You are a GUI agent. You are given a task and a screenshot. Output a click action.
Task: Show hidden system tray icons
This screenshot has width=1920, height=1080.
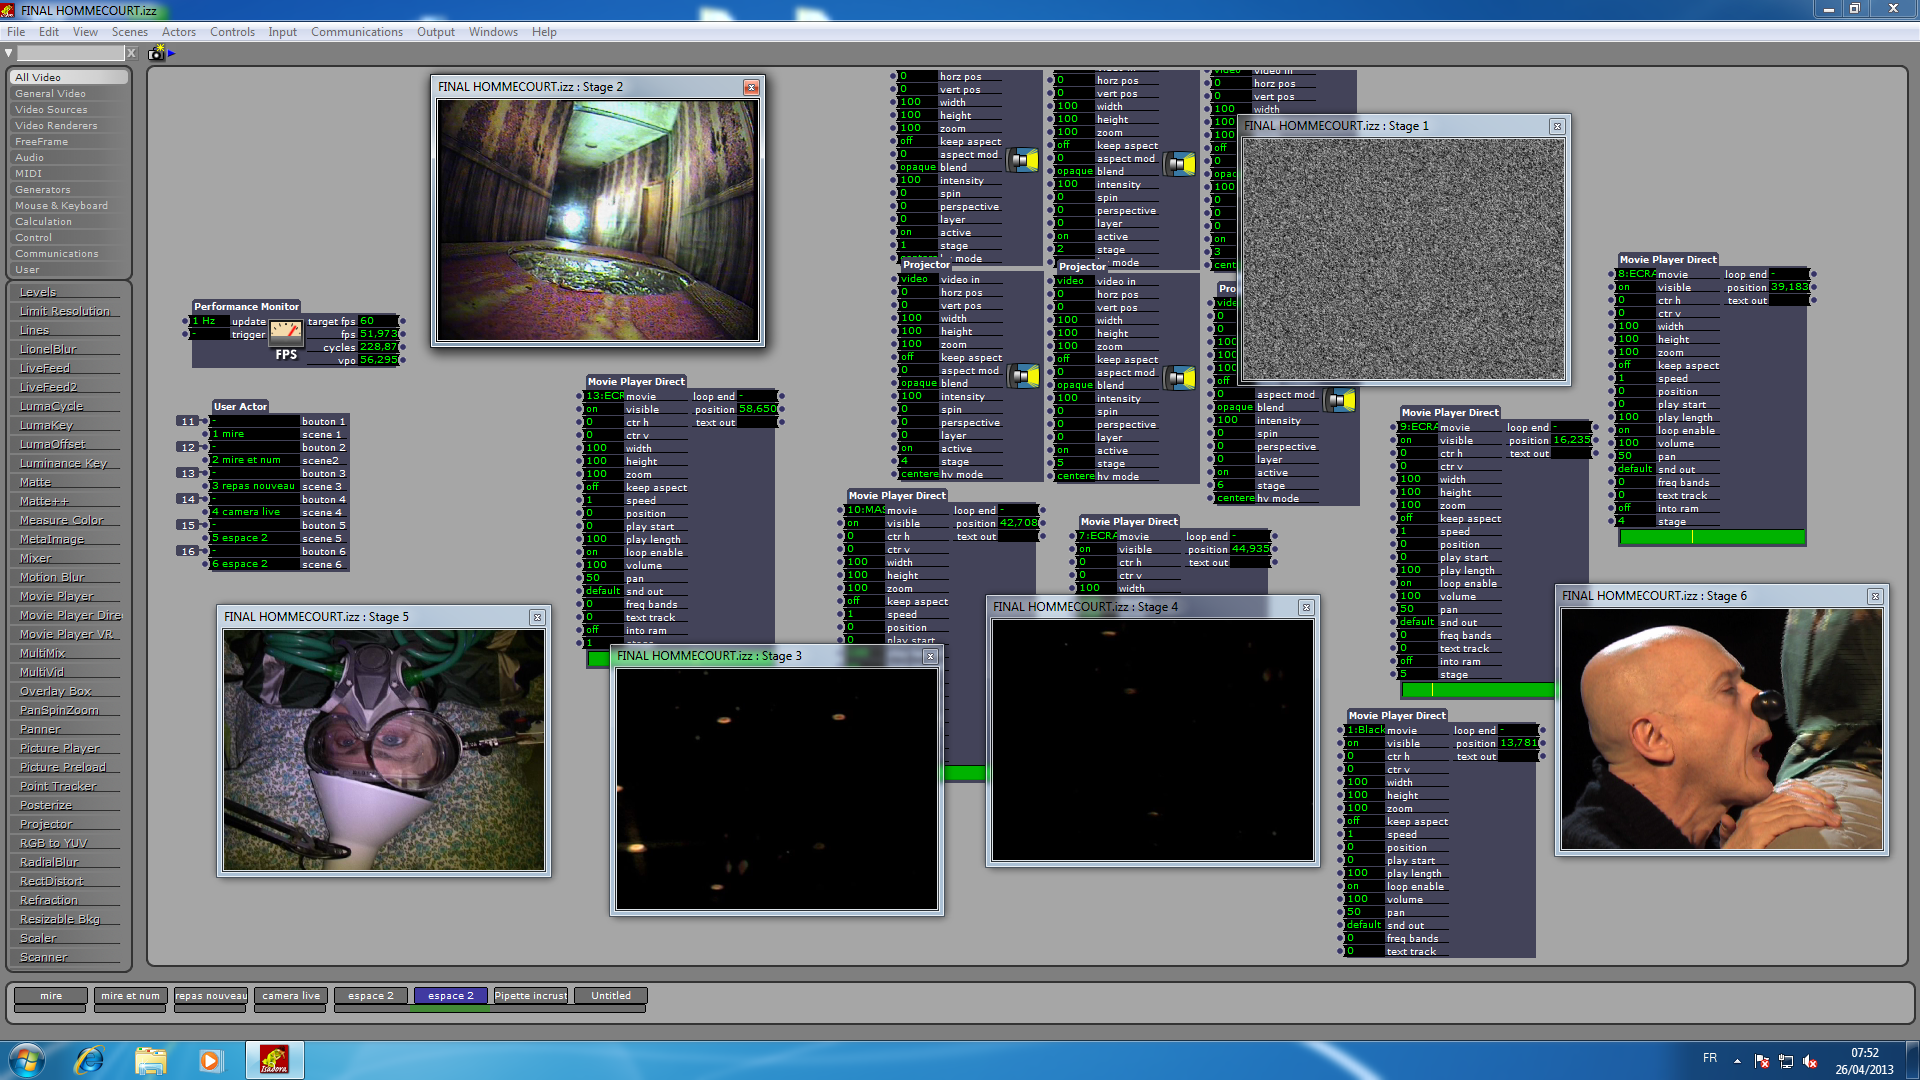click(1737, 1061)
